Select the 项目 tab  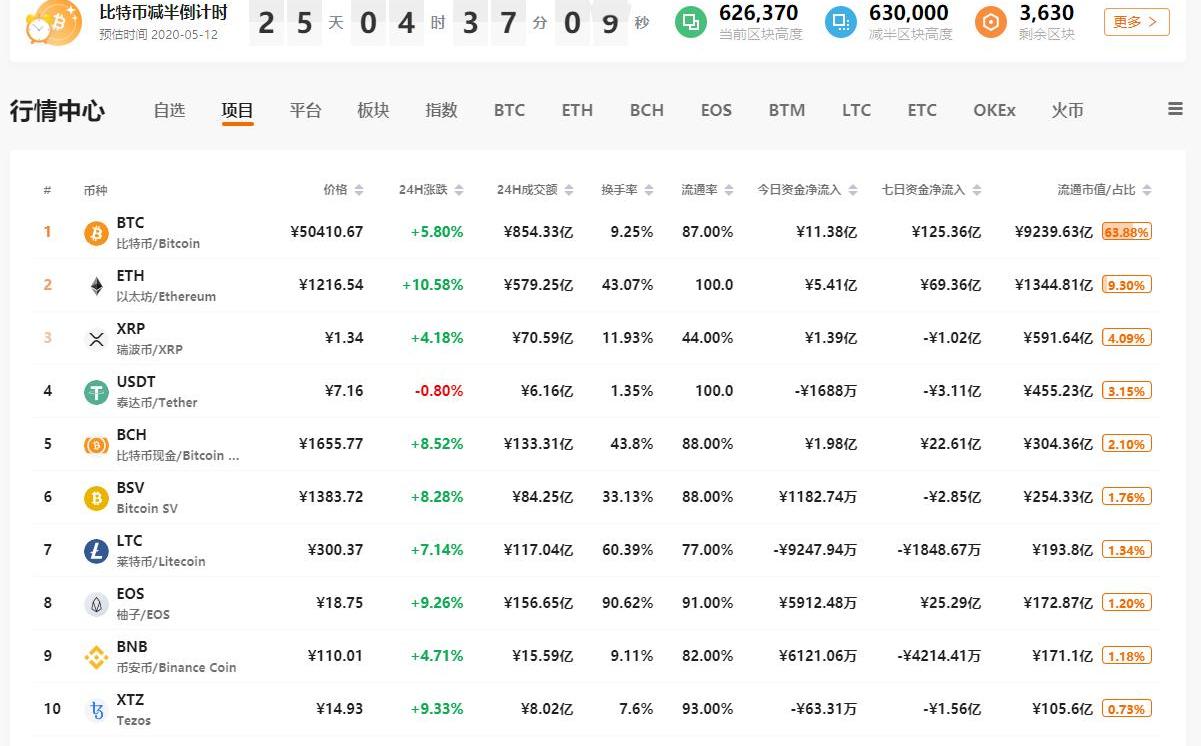(x=238, y=110)
